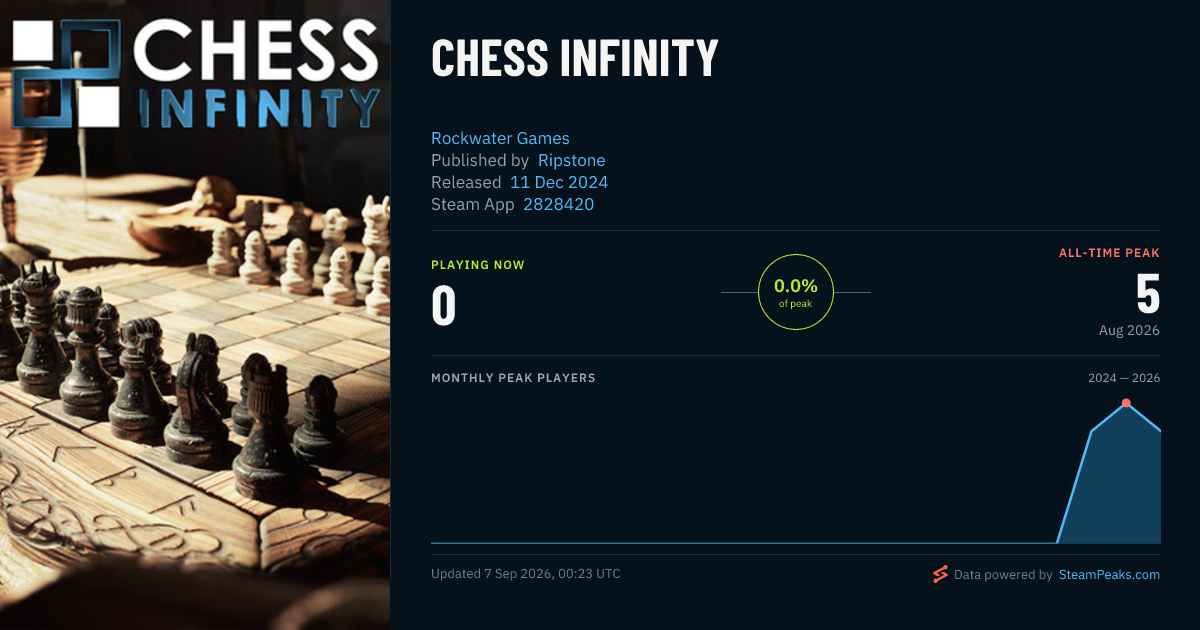Click the all-time peak number 5
The image size is (1200, 630).
[x=1147, y=294]
